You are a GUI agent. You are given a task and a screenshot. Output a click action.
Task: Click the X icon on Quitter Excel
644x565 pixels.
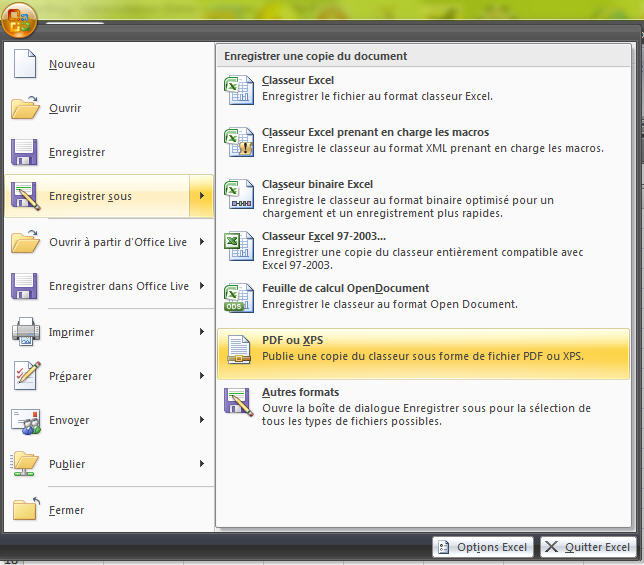(551, 547)
